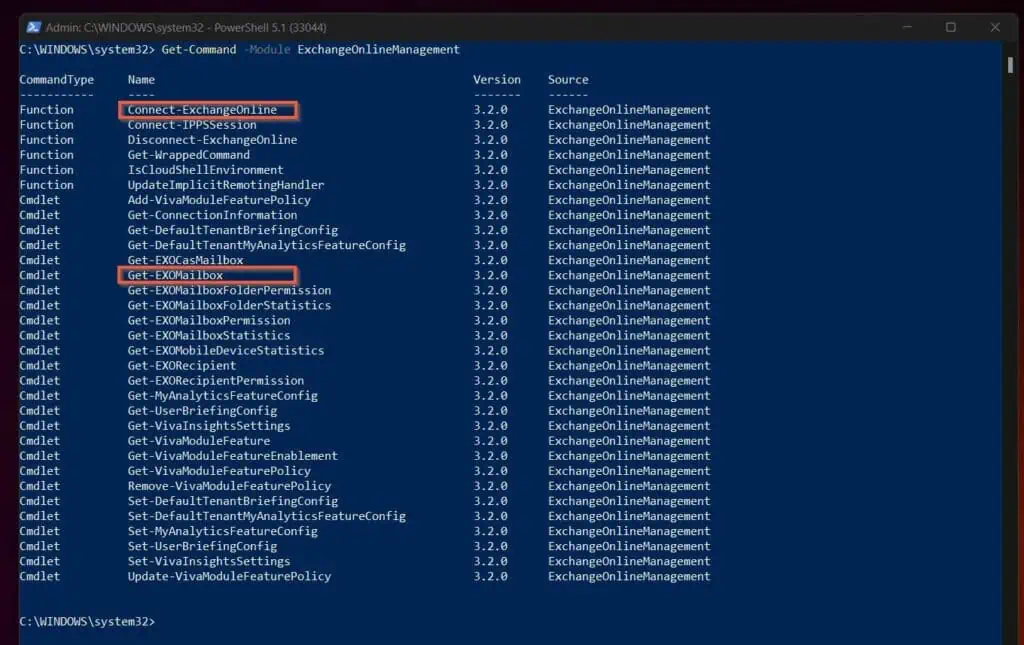Click the Get-ConnectionInformation cmdlet name
1024x645 pixels.
click(x=212, y=215)
